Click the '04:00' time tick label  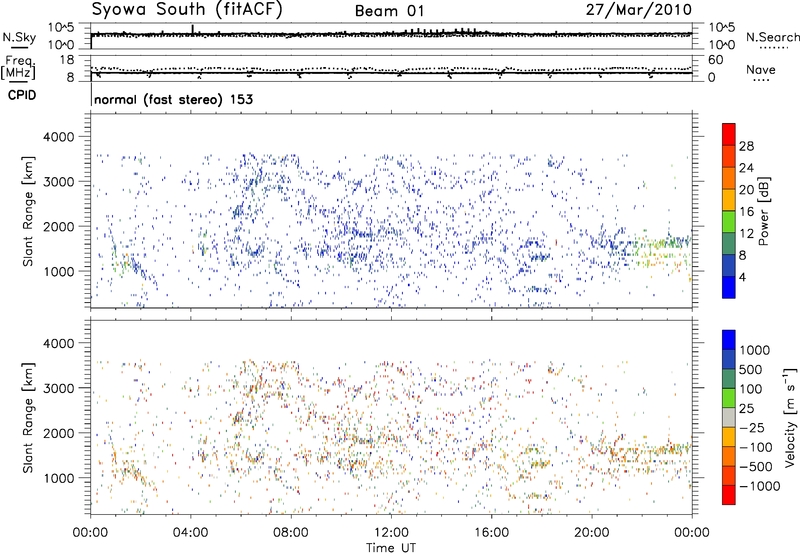pos(190,533)
